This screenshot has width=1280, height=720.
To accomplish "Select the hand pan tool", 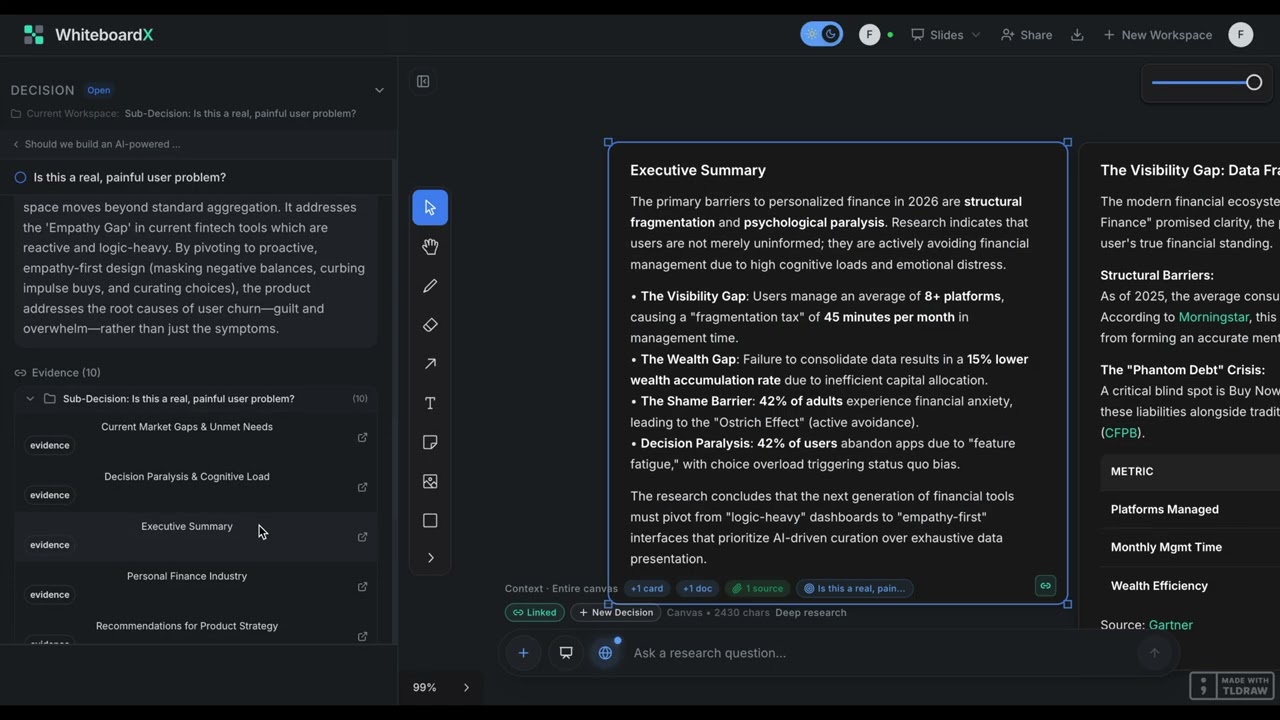I will [x=430, y=247].
